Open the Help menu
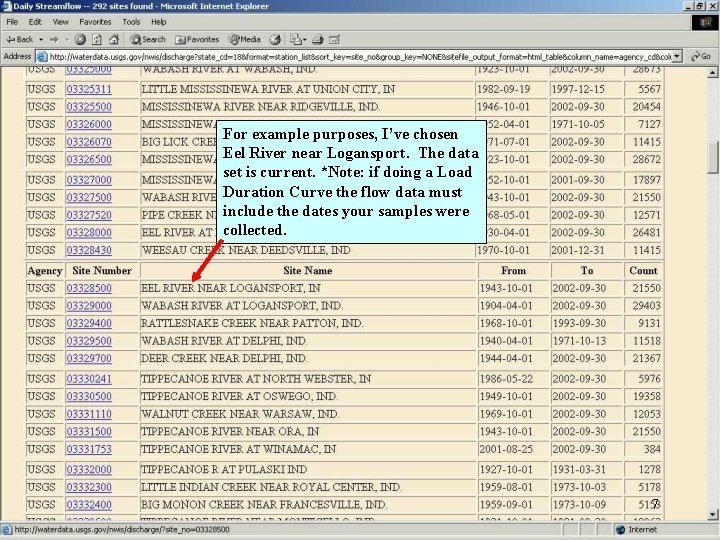Viewport: 720px width, 540px height. coord(158,22)
